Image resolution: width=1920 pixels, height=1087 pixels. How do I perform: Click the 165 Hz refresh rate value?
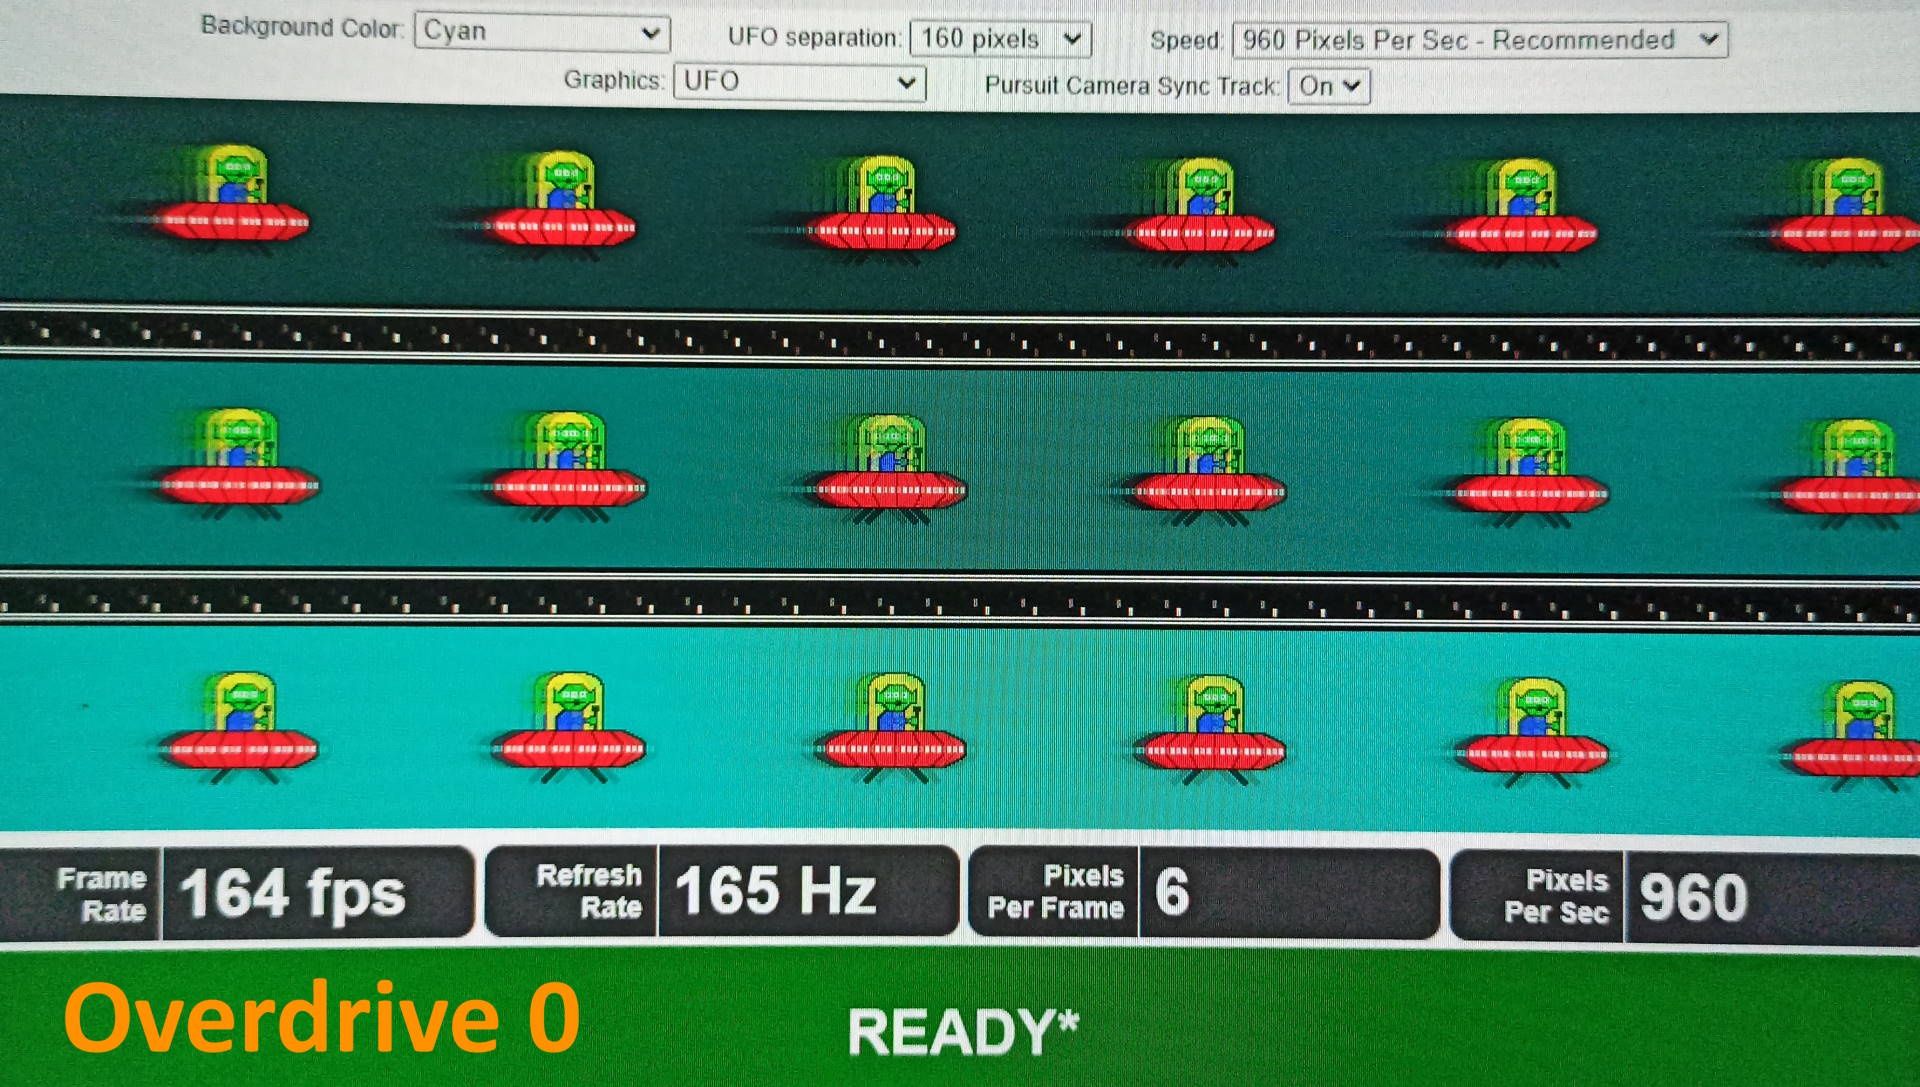point(776,890)
